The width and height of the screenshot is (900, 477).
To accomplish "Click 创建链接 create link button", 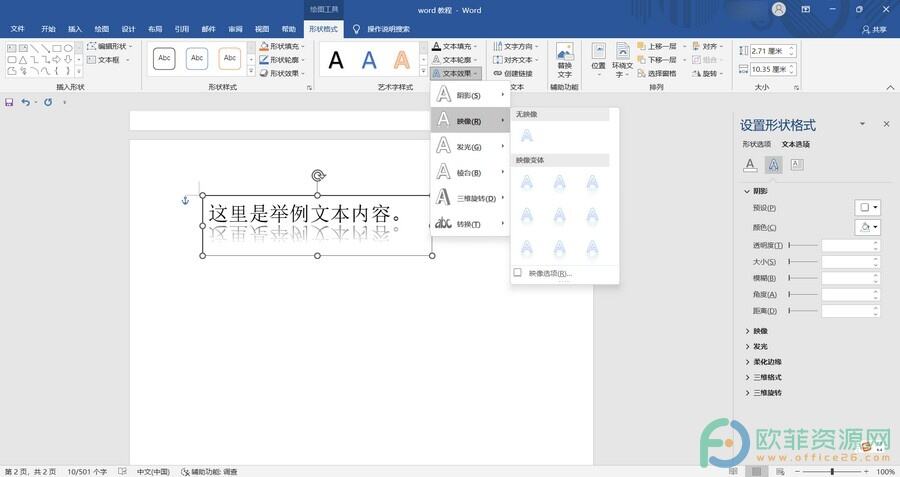I will point(513,73).
